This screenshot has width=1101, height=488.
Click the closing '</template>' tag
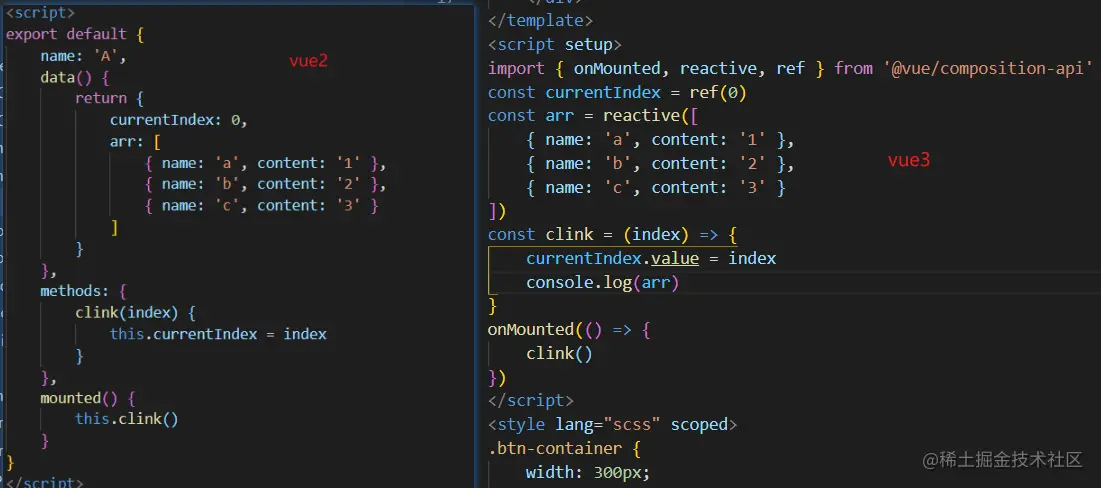click(x=541, y=21)
